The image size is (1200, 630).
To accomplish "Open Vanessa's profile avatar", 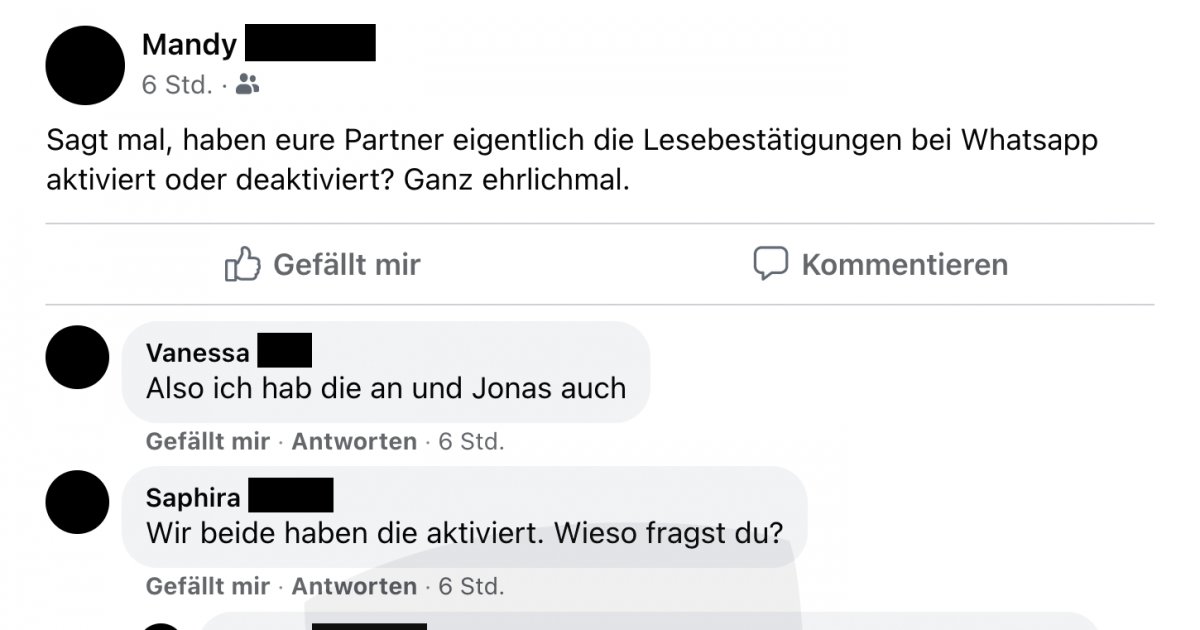I will [x=77, y=357].
